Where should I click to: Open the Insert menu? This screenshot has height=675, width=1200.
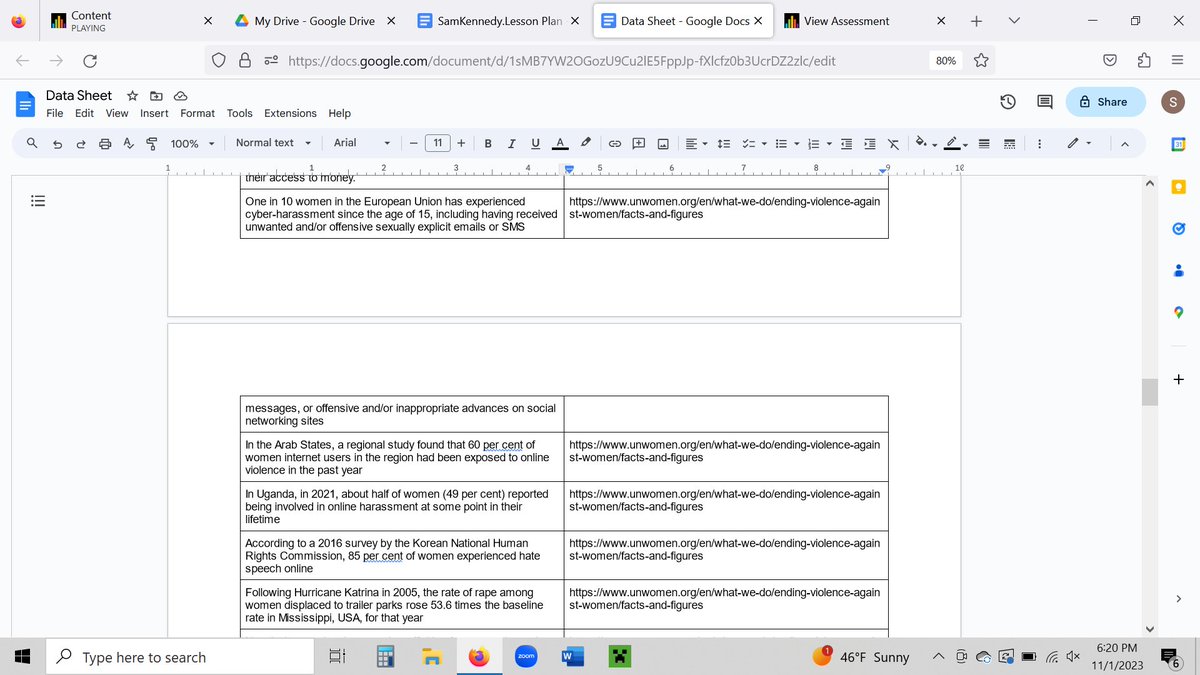[x=154, y=113]
